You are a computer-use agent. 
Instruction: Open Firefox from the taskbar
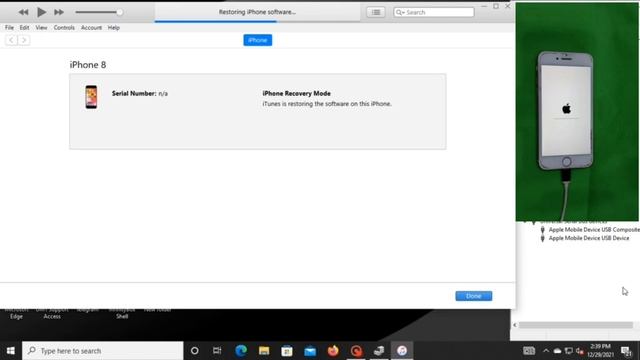[x=333, y=351]
